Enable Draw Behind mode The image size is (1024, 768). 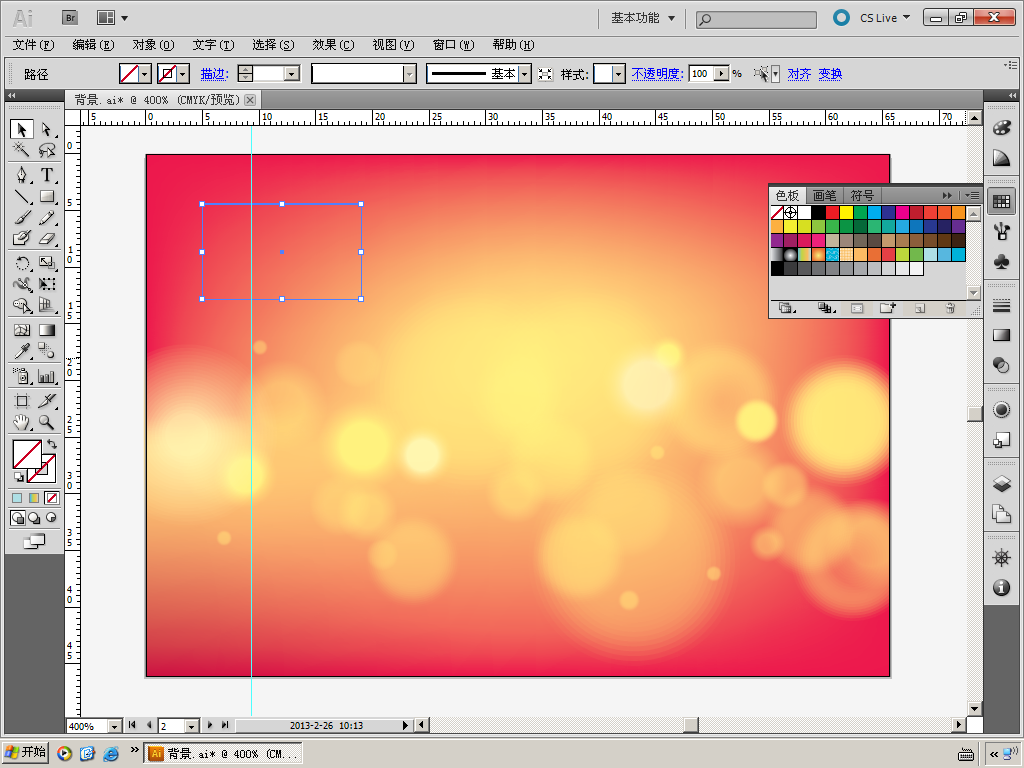pos(34,518)
